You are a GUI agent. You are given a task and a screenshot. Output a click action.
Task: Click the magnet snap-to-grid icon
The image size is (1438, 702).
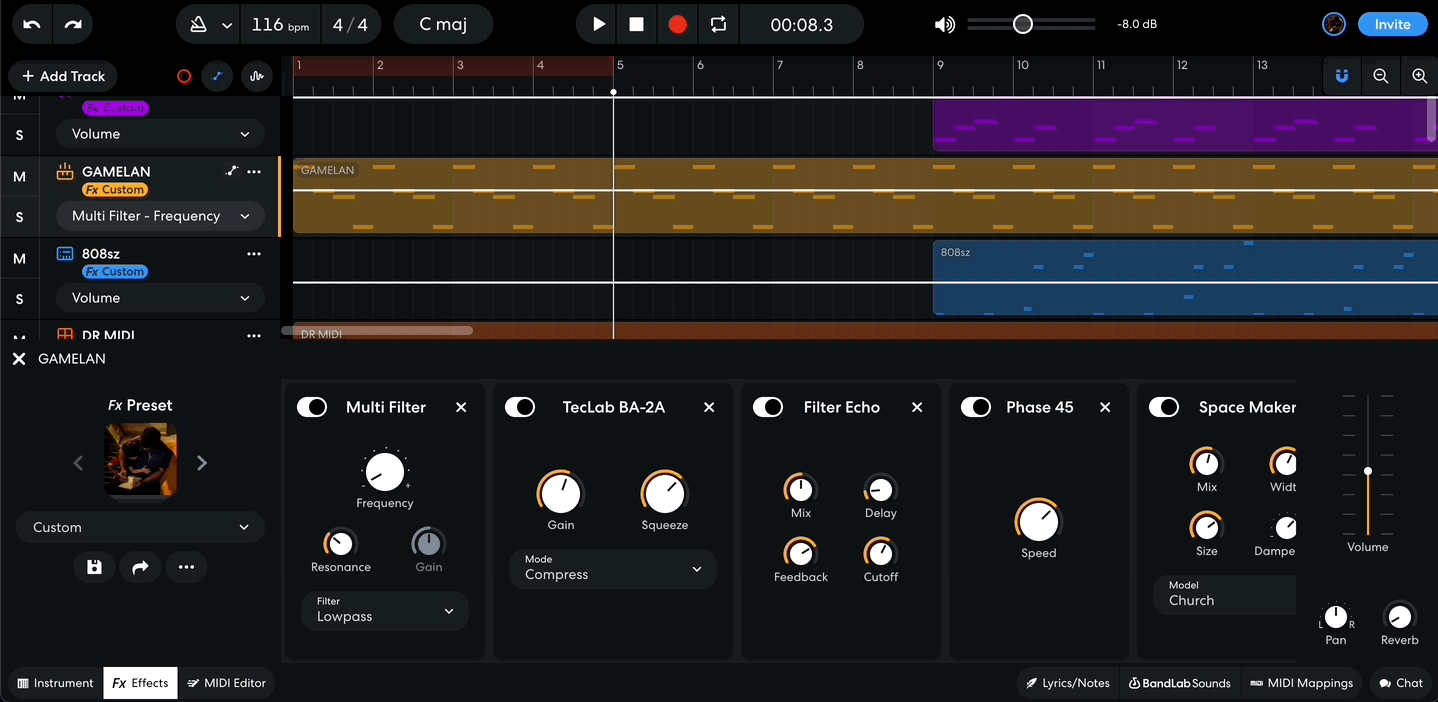point(1341,75)
